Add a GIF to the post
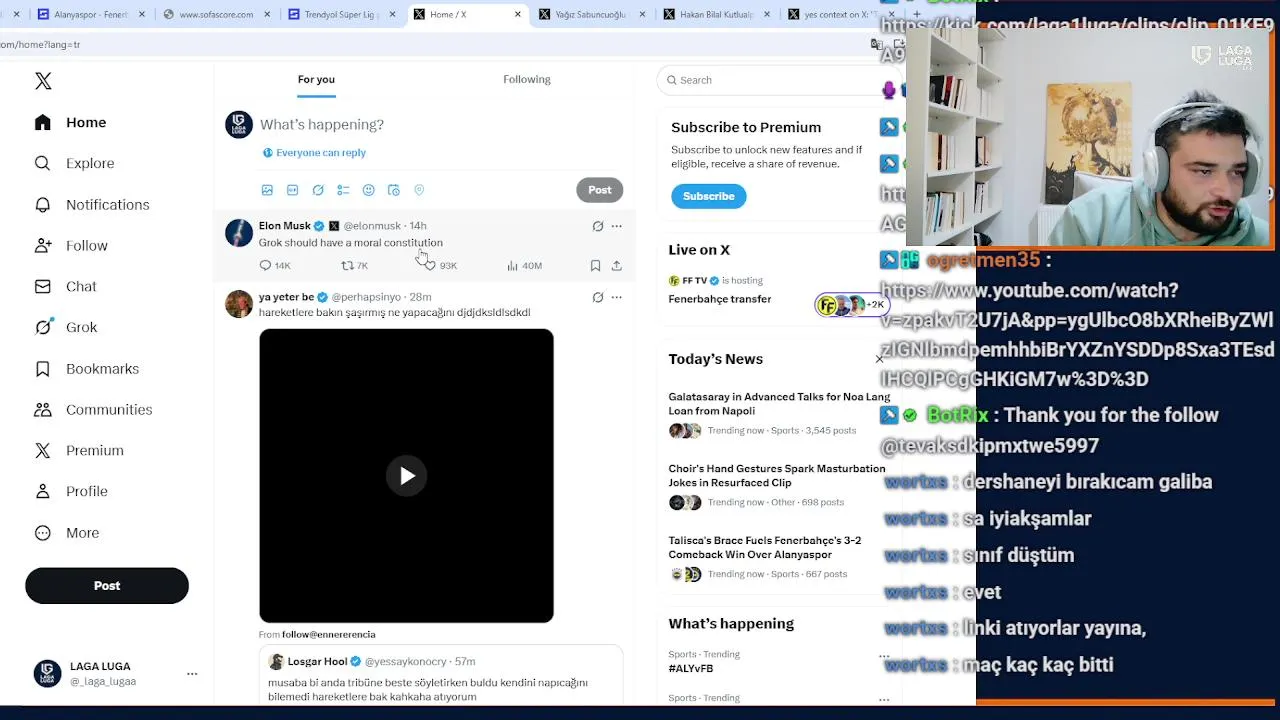This screenshot has height=720, width=1280. tap(292, 190)
